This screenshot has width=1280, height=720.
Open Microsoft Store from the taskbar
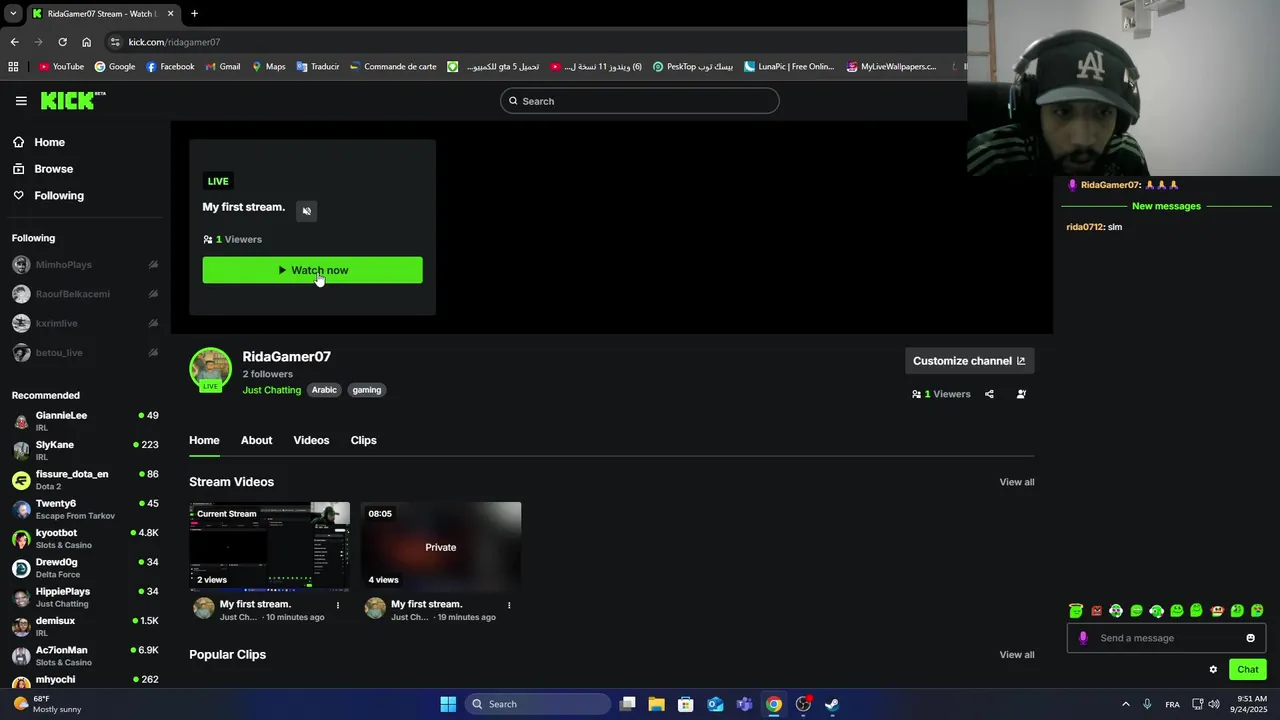pos(685,704)
